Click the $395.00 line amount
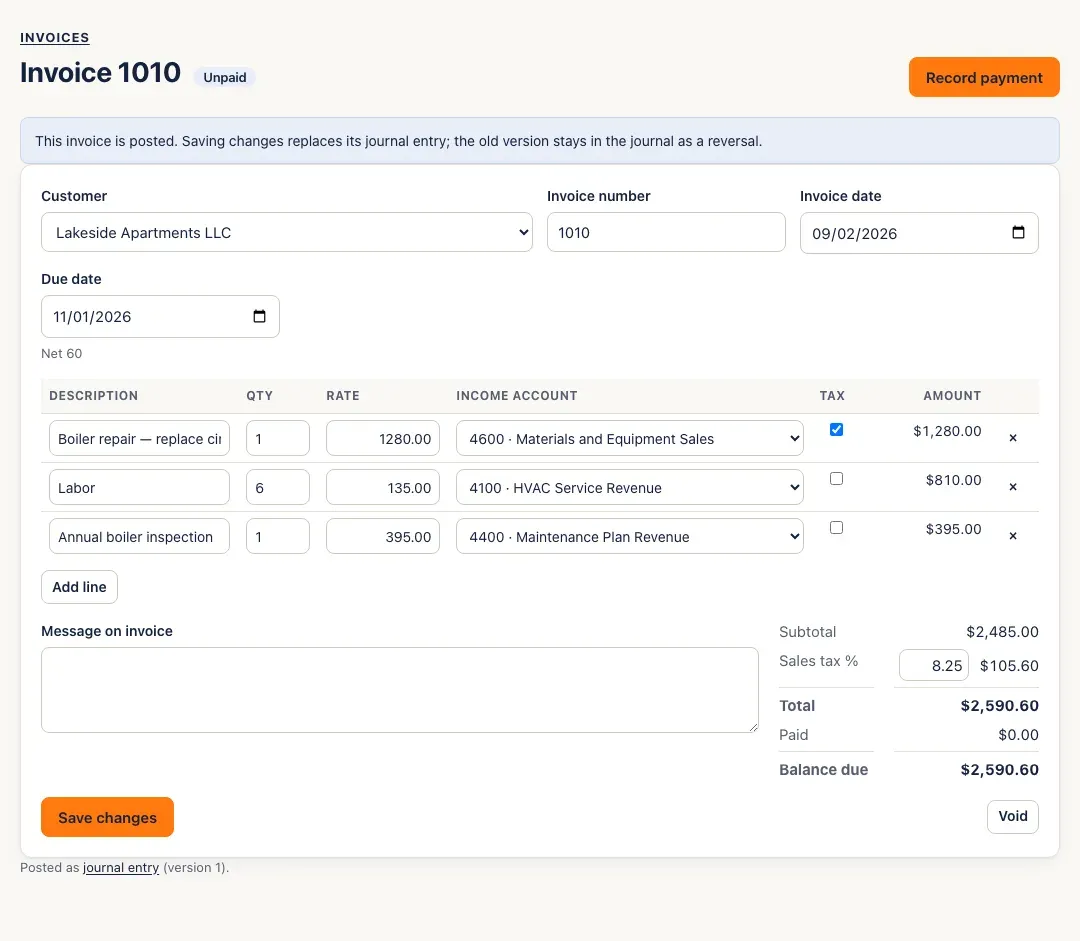This screenshot has height=941, width=1080. (953, 529)
